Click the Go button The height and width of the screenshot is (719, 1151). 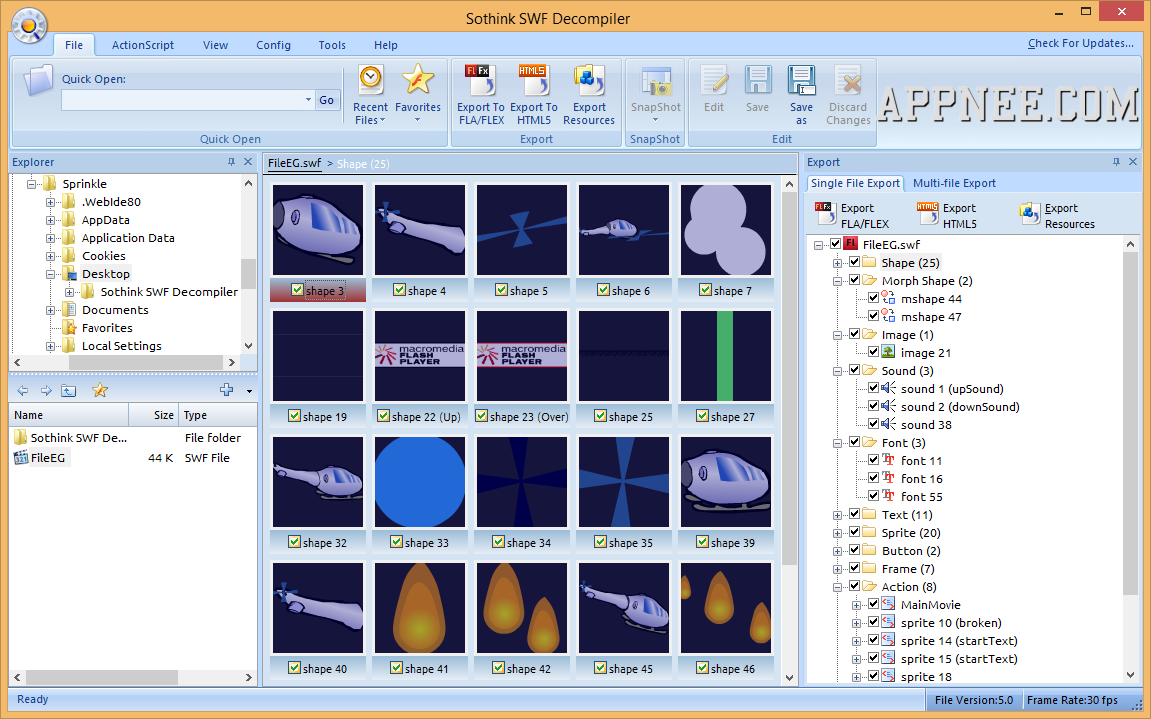(x=327, y=100)
